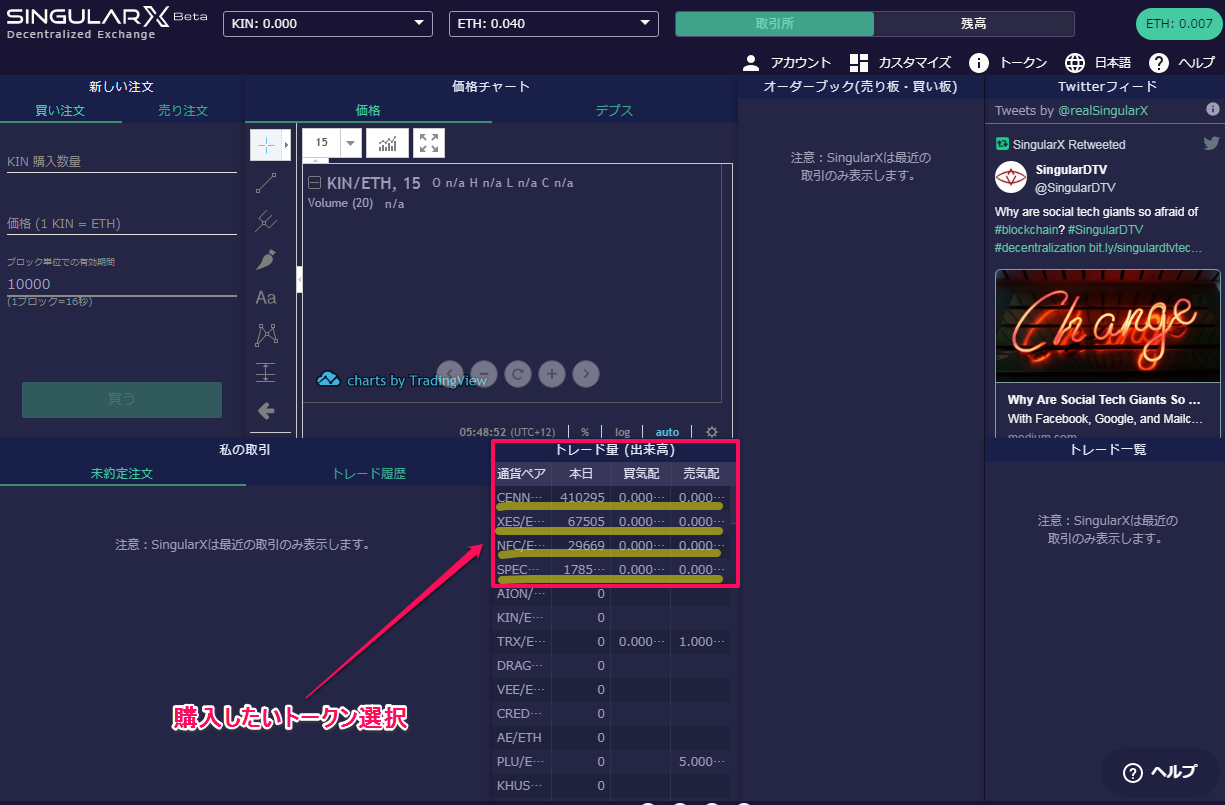Select the XABCD pattern tool

pyautogui.click(x=266, y=334)
